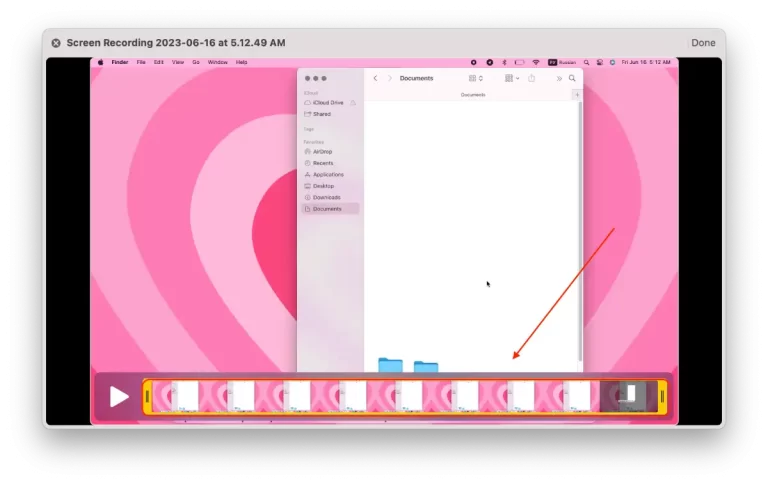The width and height of the screenshot is (768, 485).
Task: Click the Bluetooth icon in the menu bar
Action: pyautogui.click(x=504, y=62)
